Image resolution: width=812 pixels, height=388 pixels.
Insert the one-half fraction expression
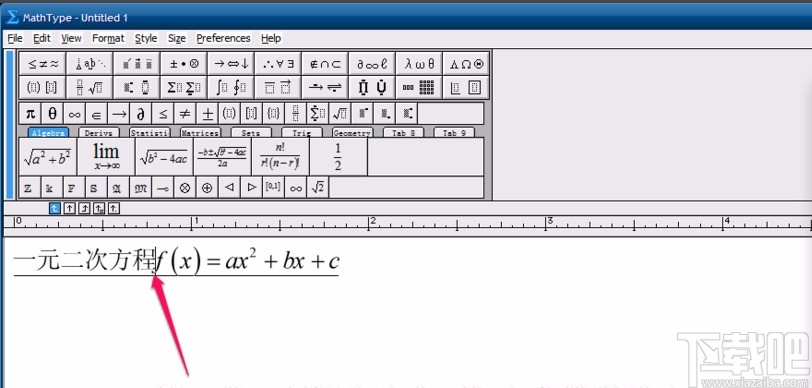[338, 157]
